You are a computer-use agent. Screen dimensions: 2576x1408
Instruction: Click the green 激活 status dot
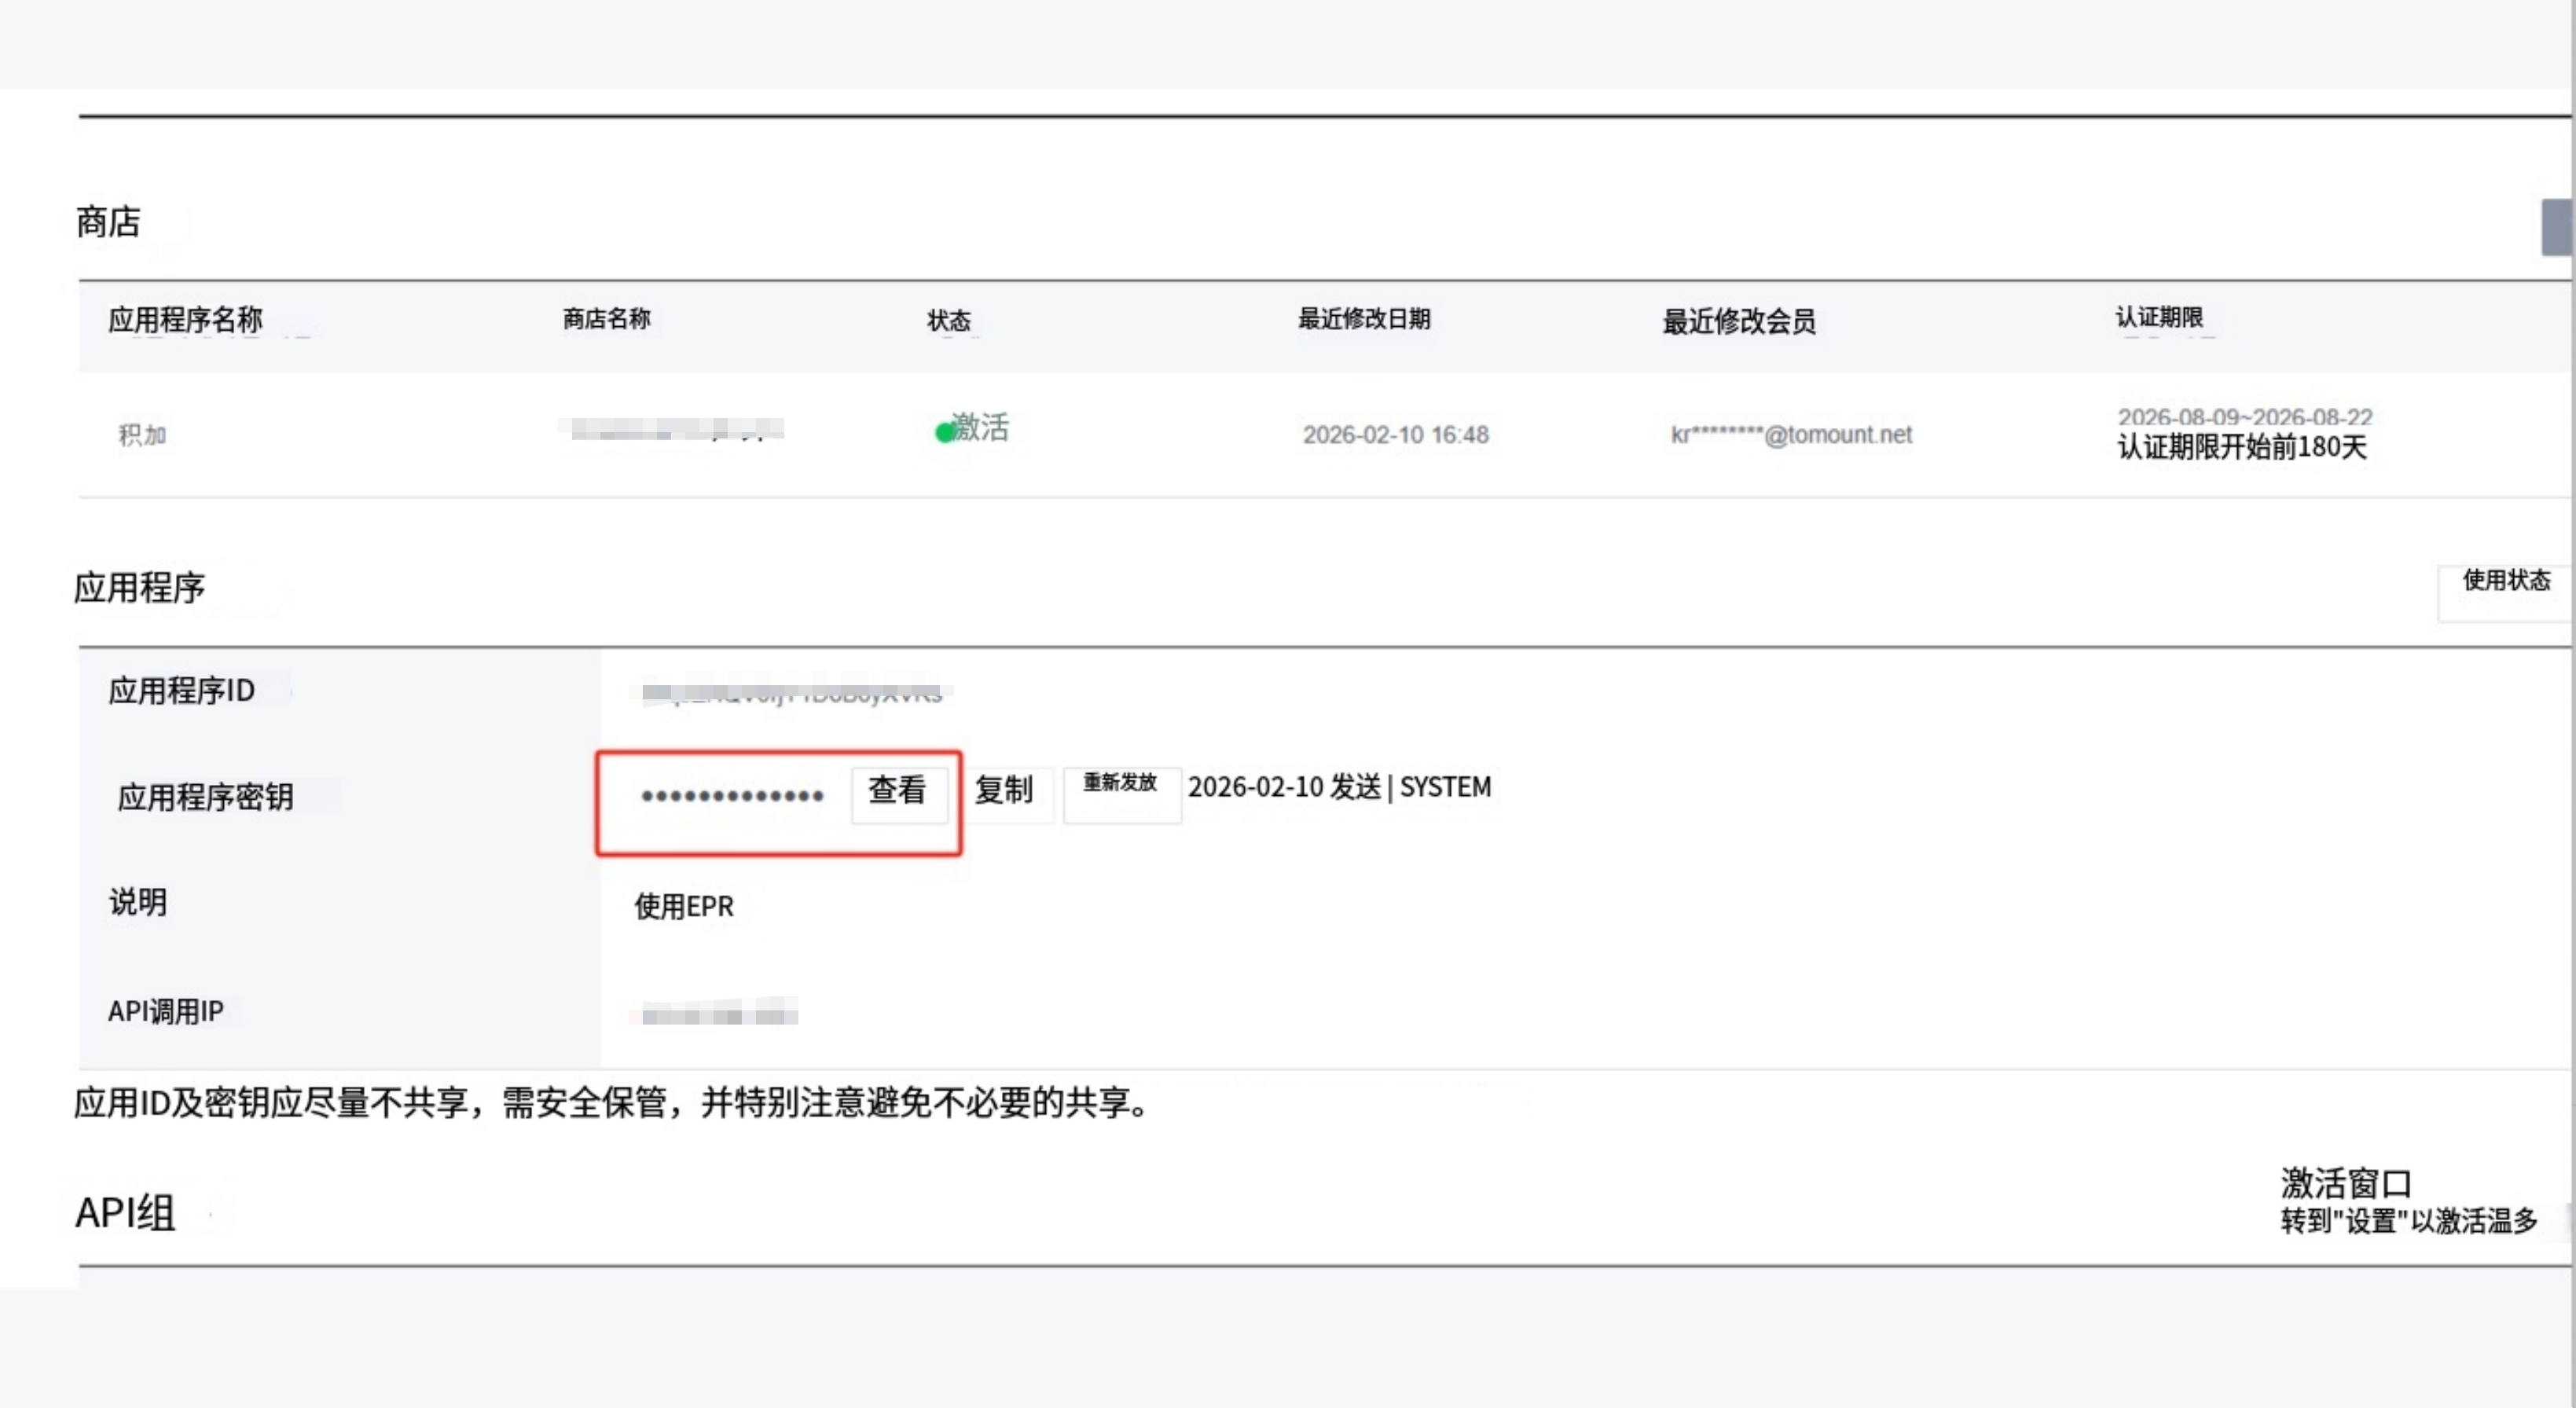[x=944, y=433]
